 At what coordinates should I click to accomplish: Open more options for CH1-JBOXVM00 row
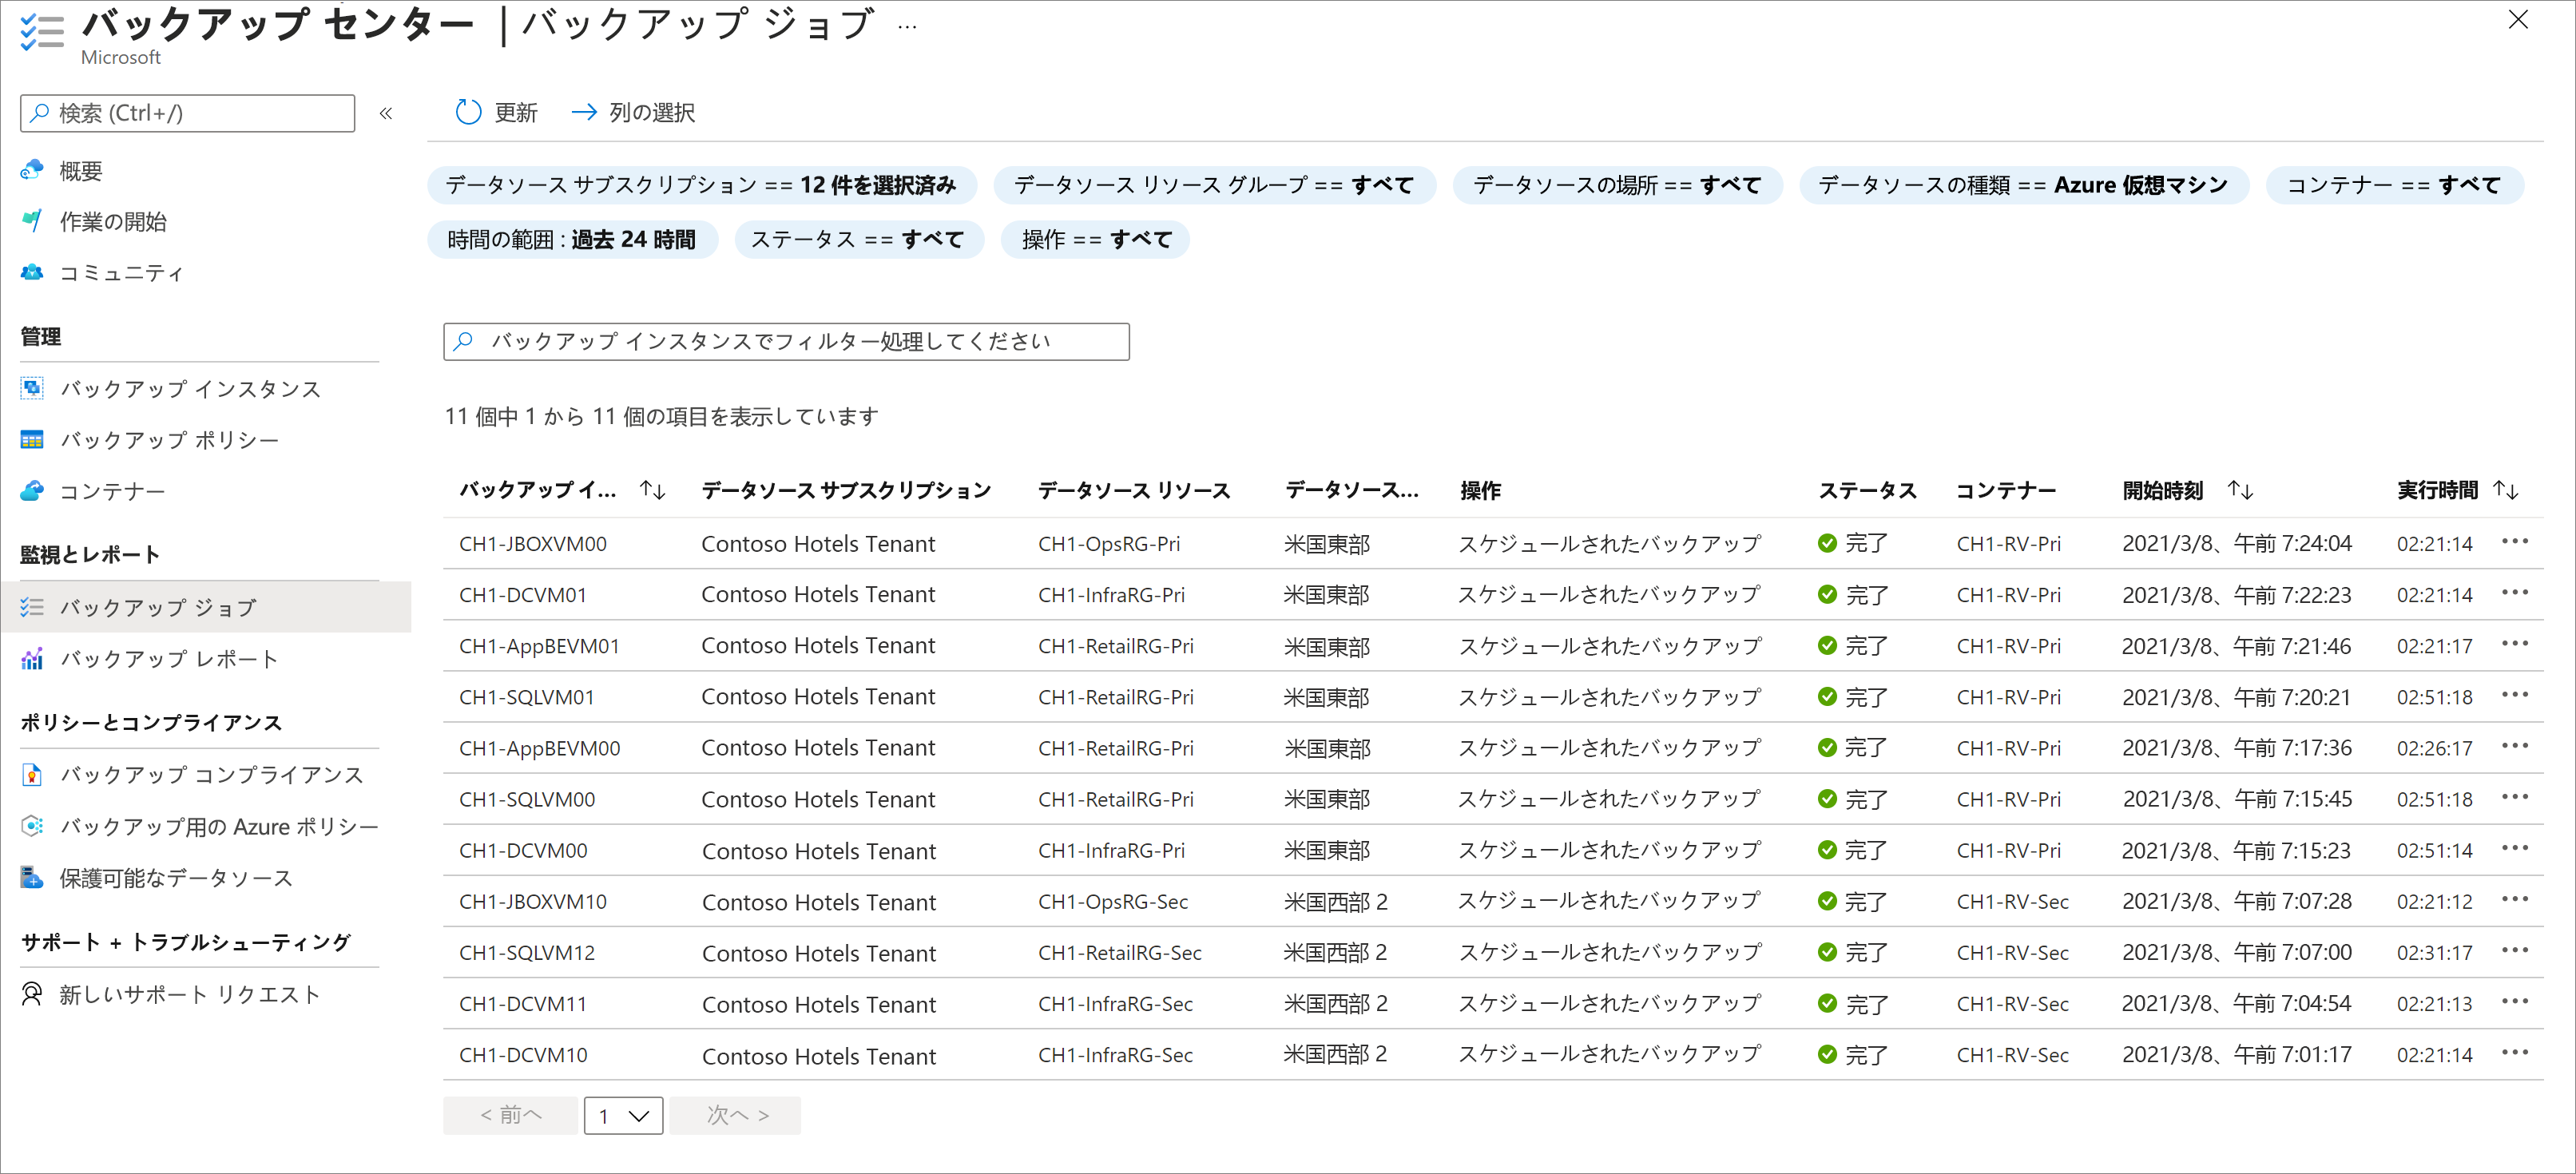[2514, 542]
